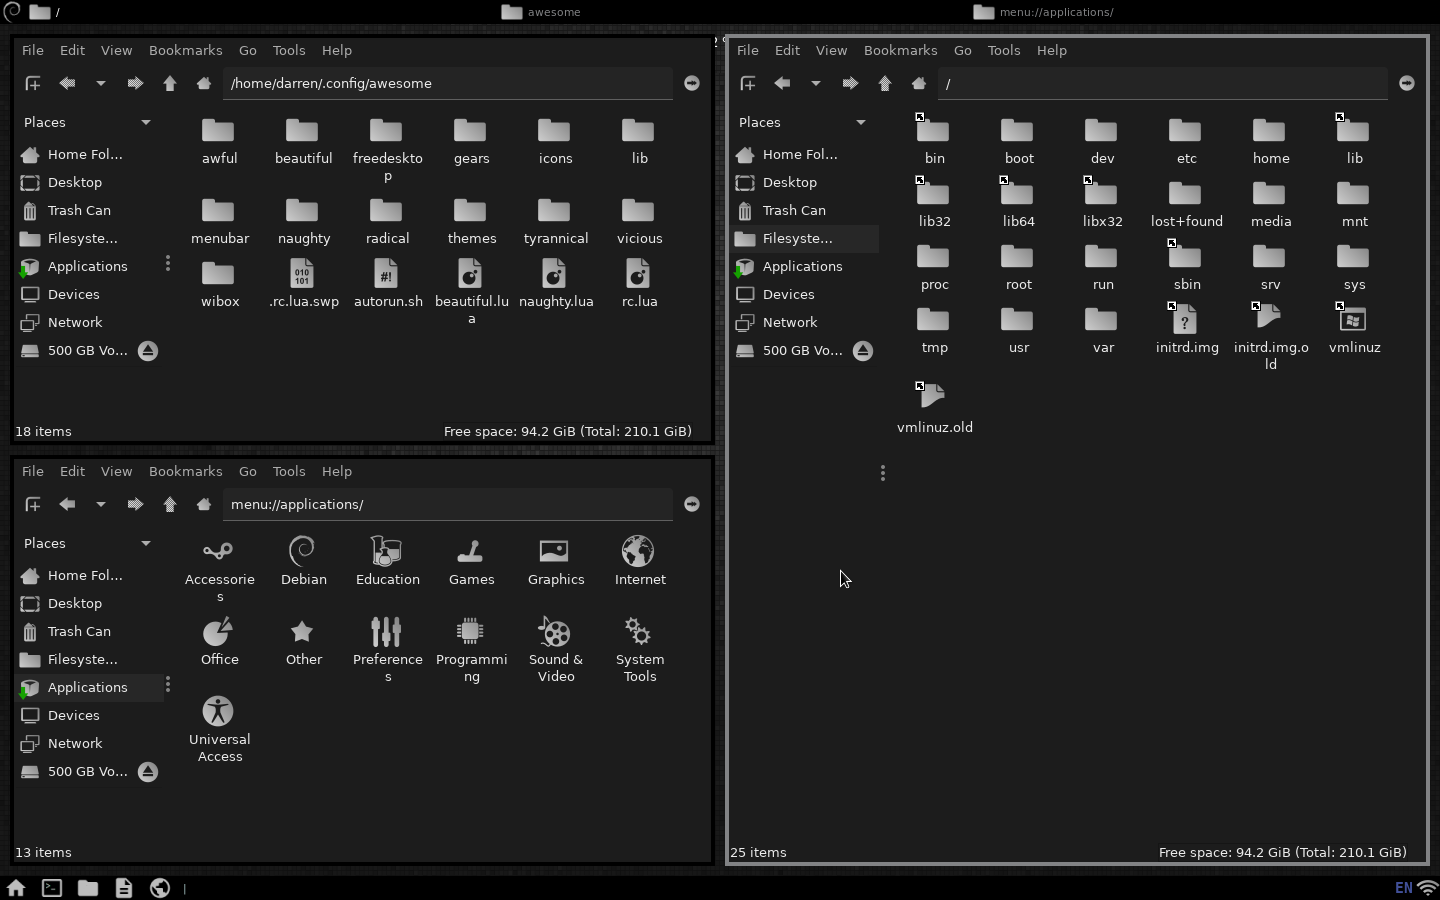1440x900 pixels.
Task: Click the menu://applications/ path field
Action: tap(448, 504)
